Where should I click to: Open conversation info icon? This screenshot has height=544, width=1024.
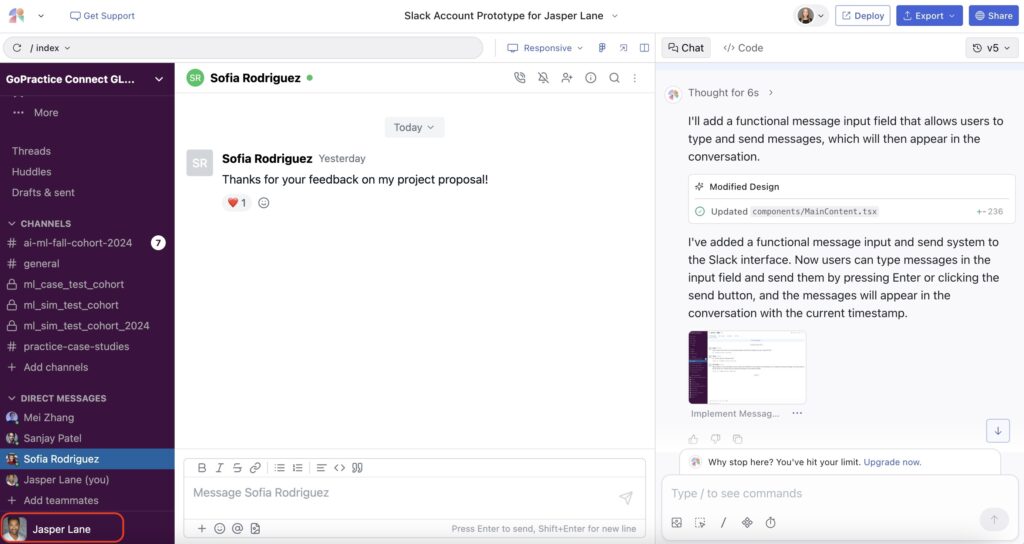(x=590, y=78)
